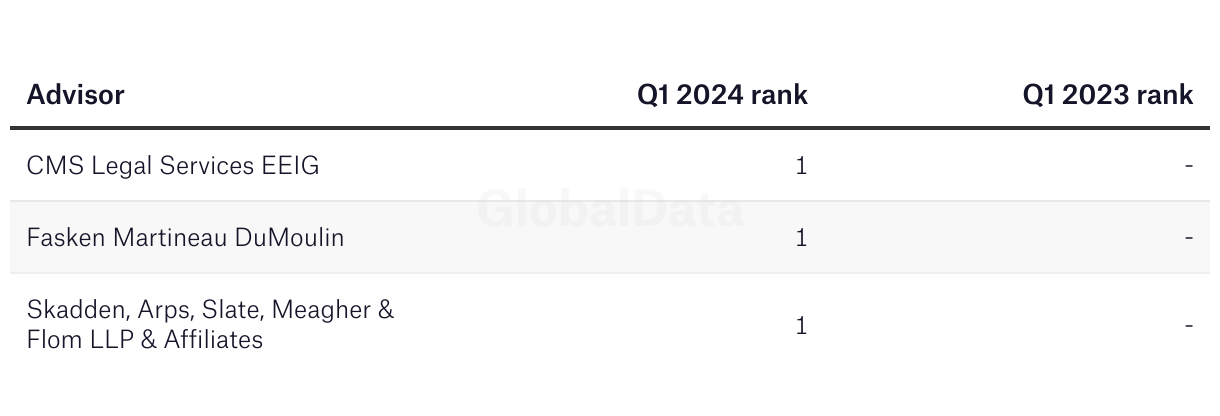Click the Flom LLP & Affiliates line
The width and height of the screenshot is (1220, 416).
click(x=145, y=340)
